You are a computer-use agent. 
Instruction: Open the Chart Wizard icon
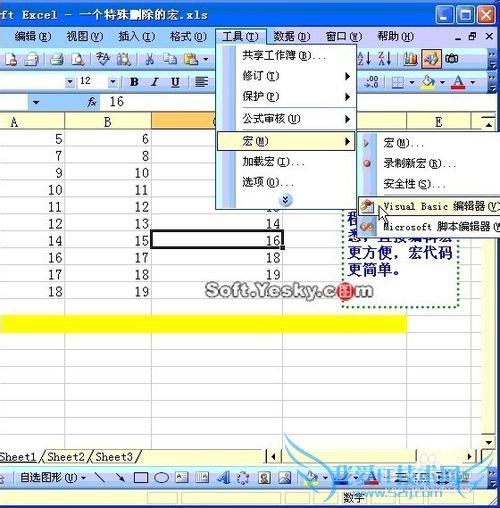click(x=410, y=59)
